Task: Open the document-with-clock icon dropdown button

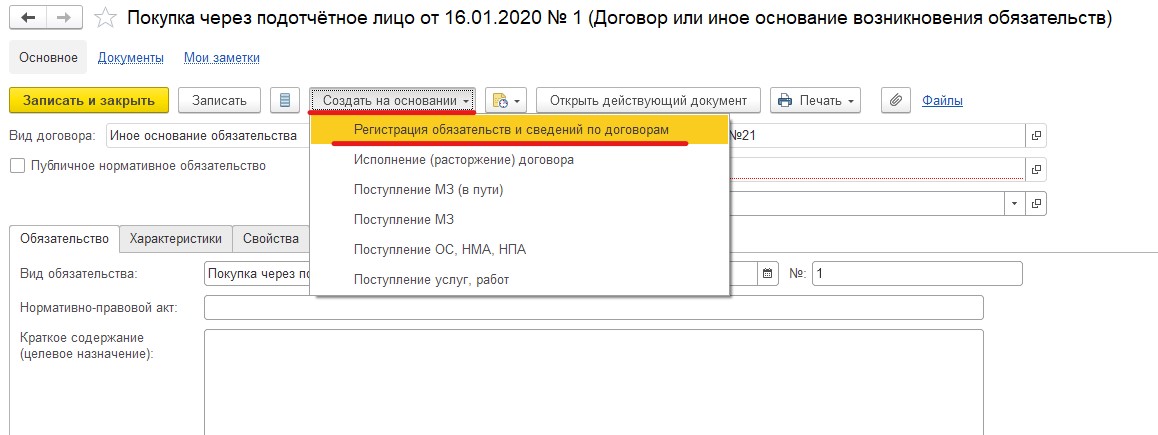Action: [x=507, y=100]
